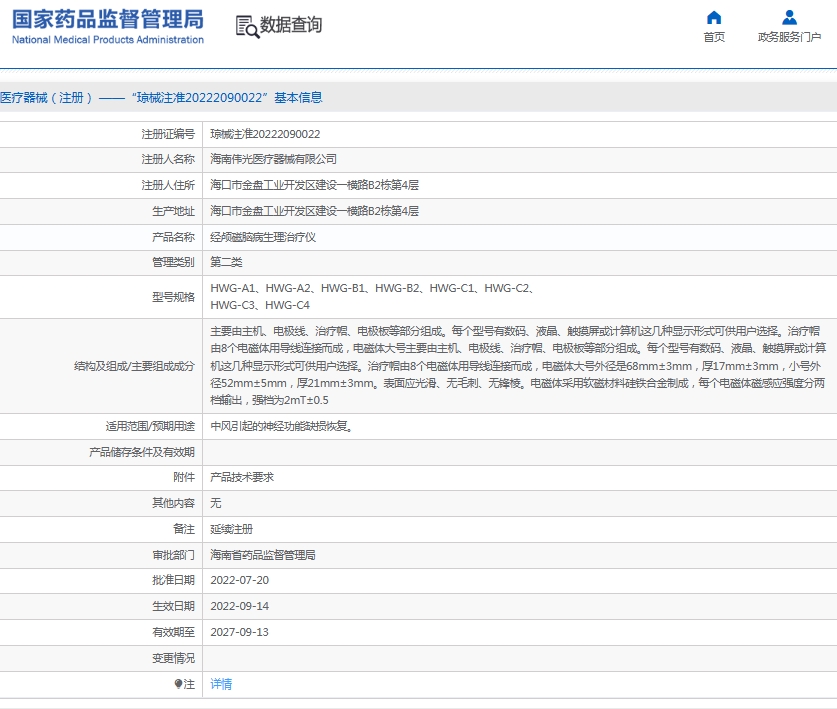Click the 生产地址 address value

[x=314, y=211]
